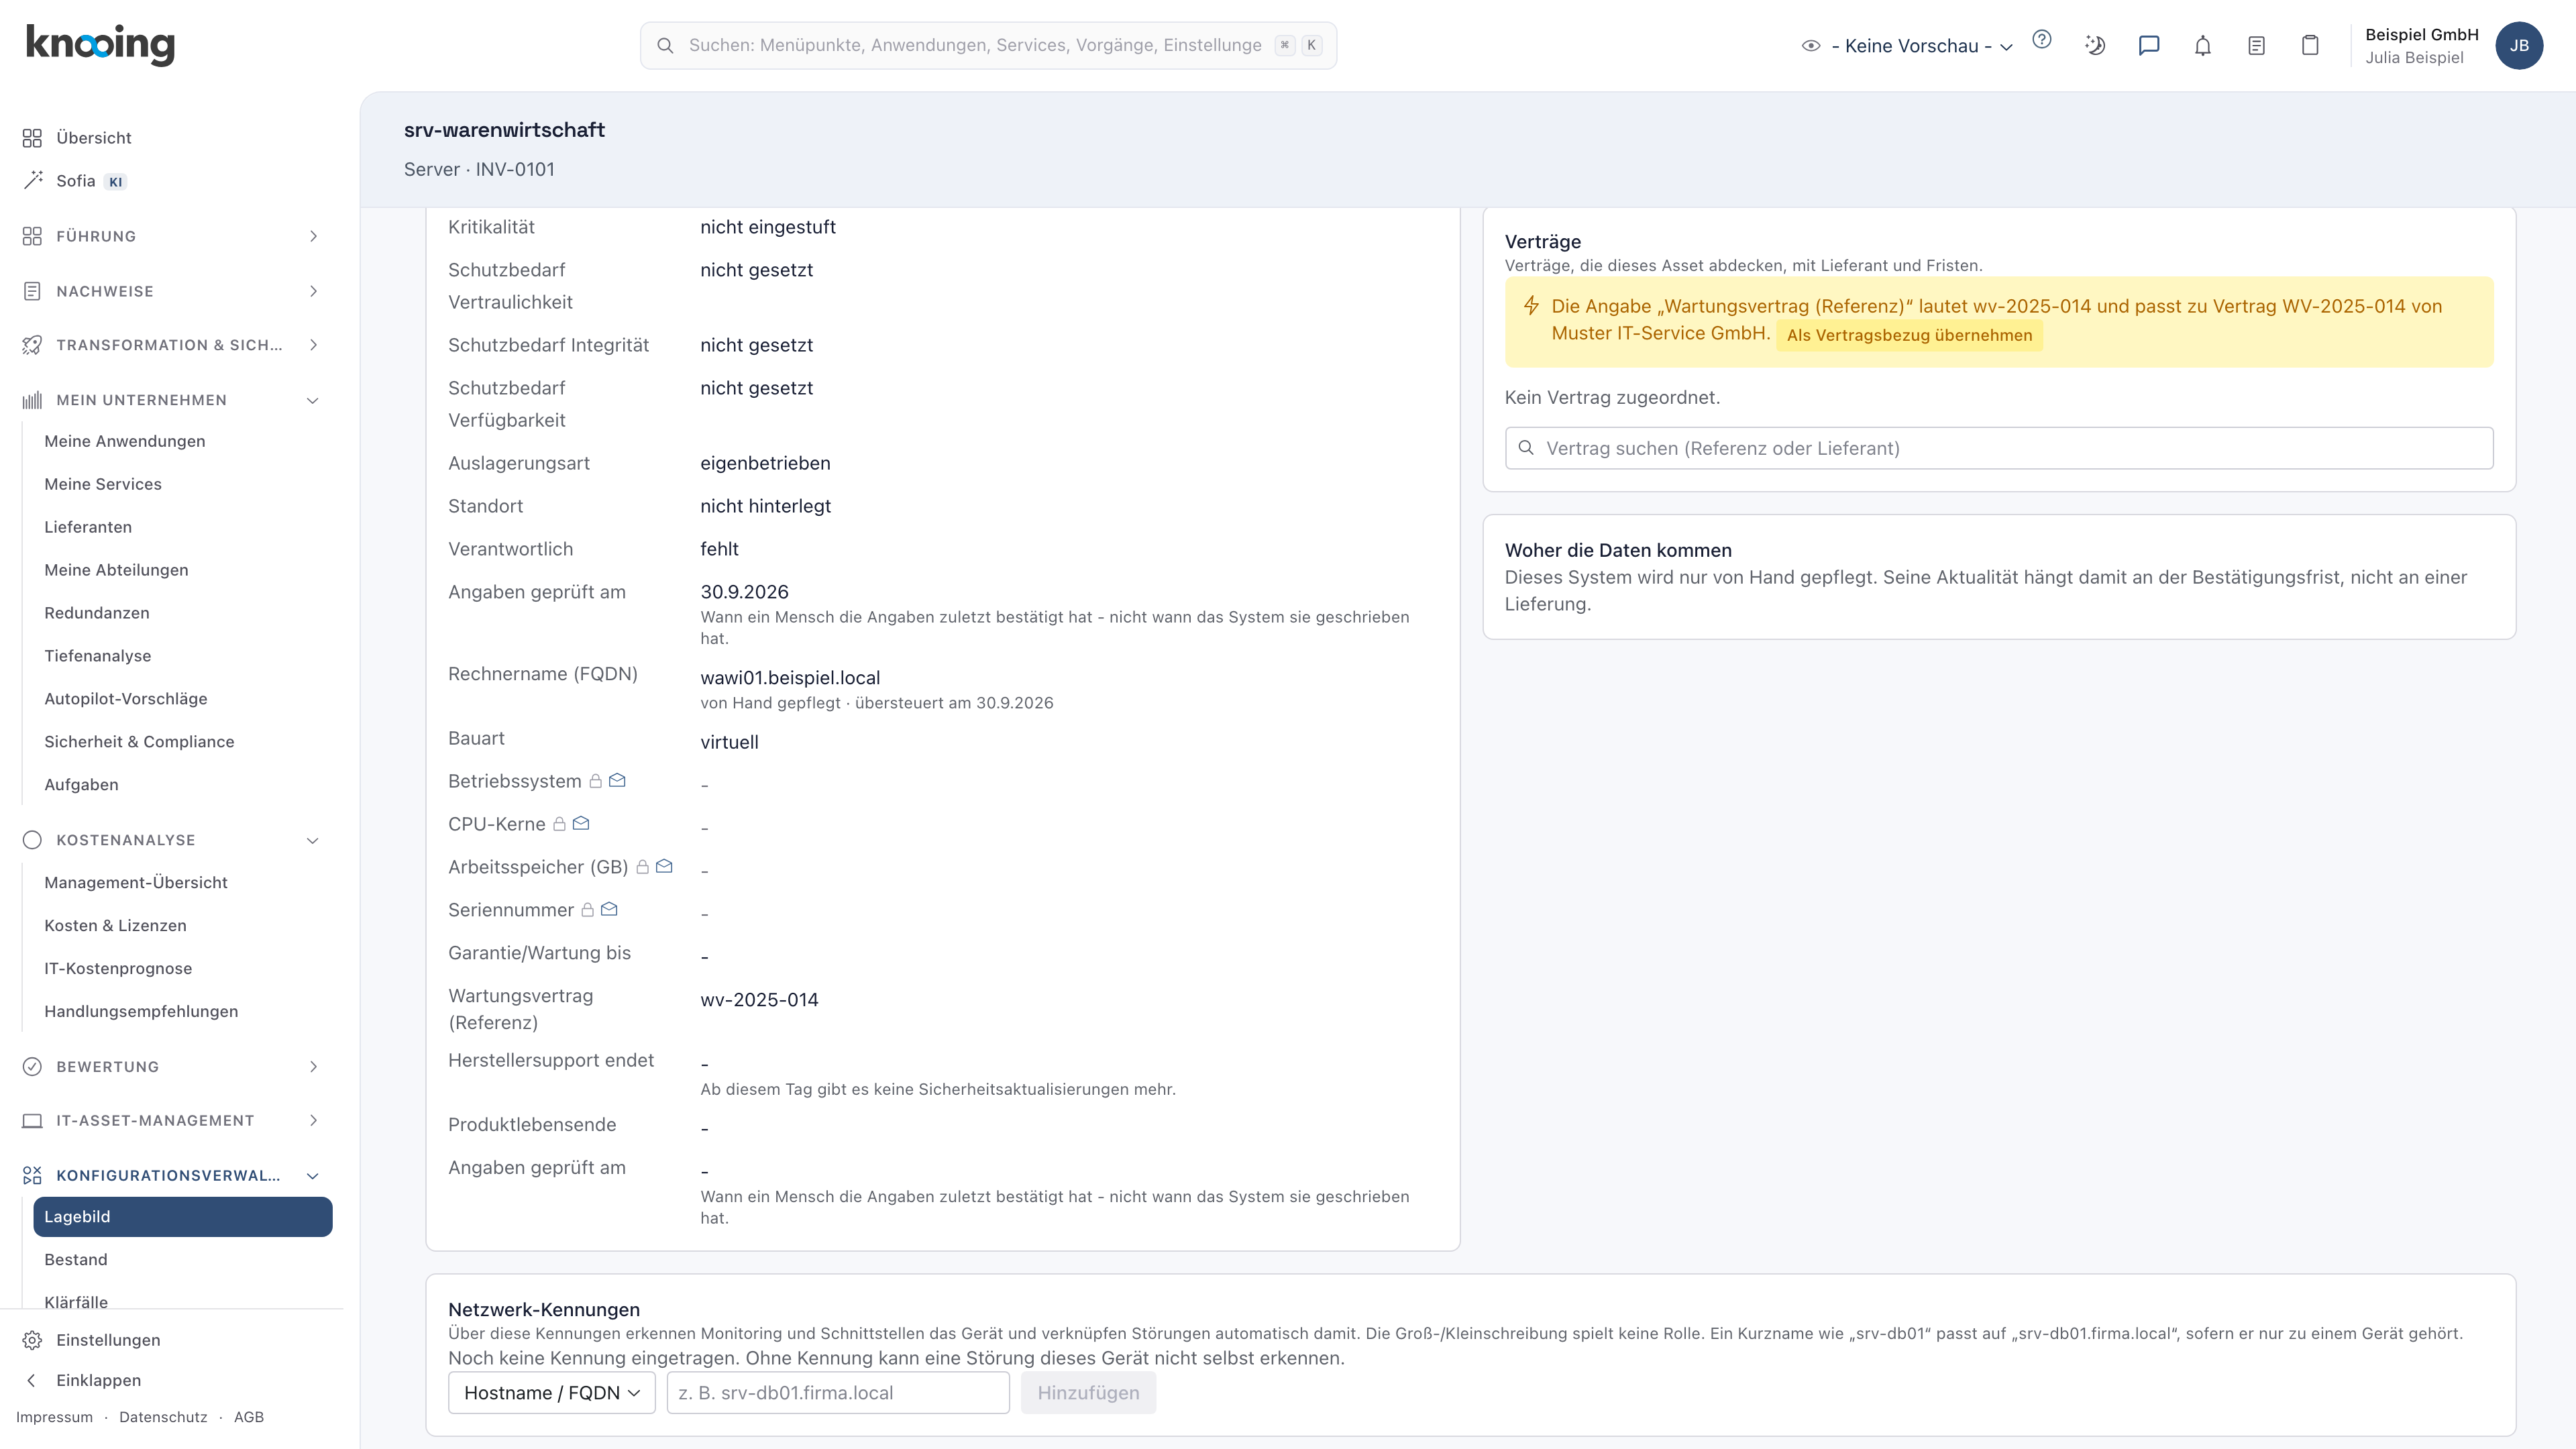Open the Hostname / FQDN dropdown
The height and width of the screenshot is (1449, 2576).
tap(552, 1393)
